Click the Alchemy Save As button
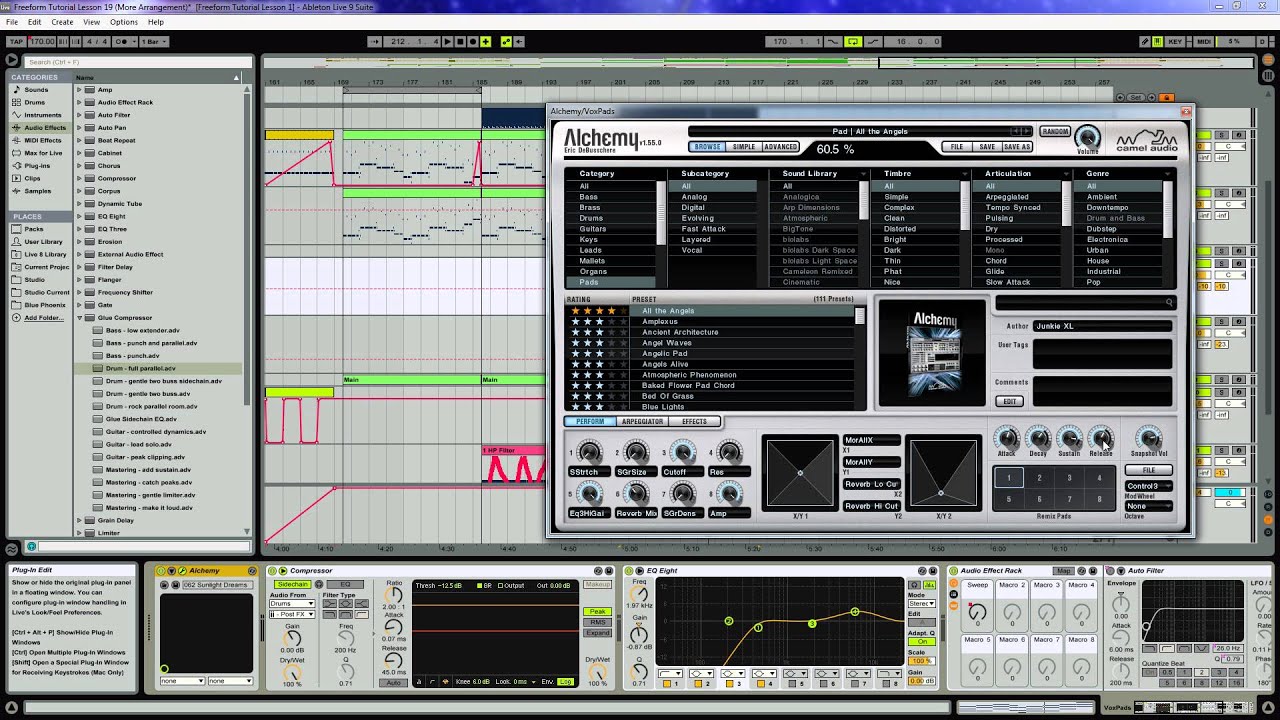This screenshot has width=1280, height=720. 1016,147
